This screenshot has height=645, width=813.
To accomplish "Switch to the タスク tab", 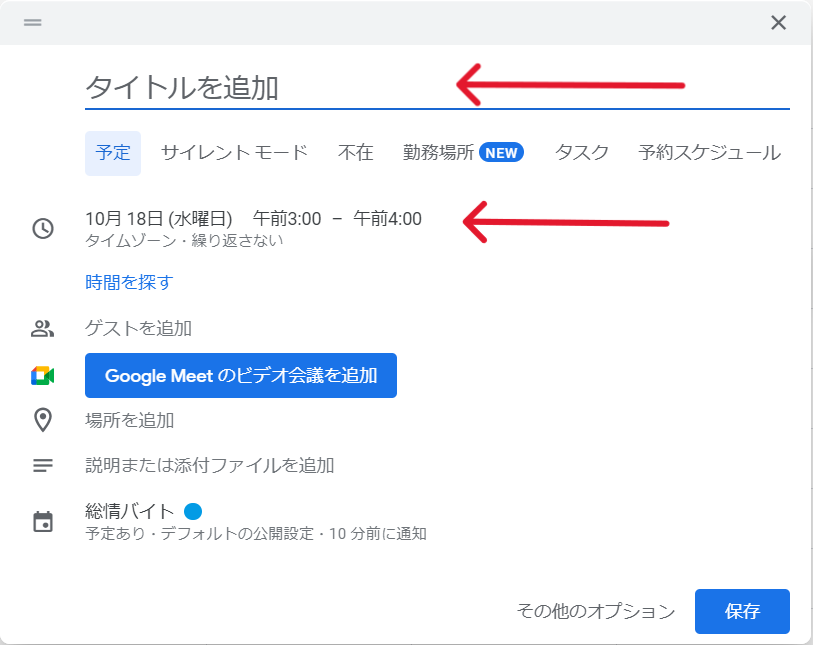I will click(581, 153).
